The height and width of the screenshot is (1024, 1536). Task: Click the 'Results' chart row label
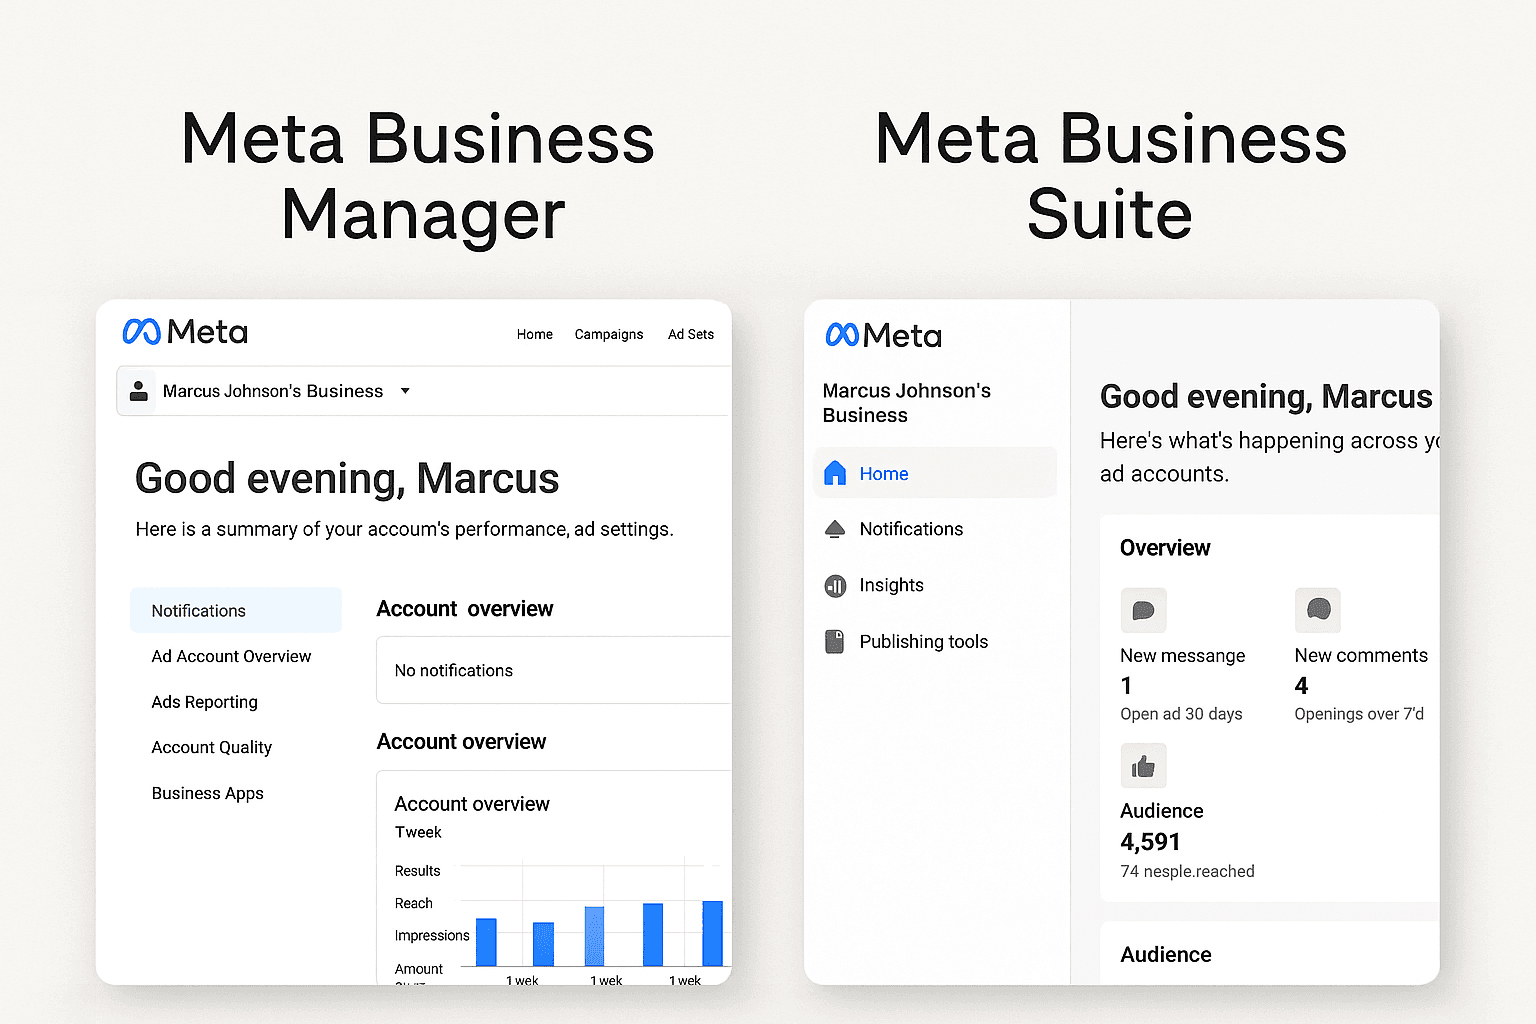pyautogui.click(x=417, y=871)
